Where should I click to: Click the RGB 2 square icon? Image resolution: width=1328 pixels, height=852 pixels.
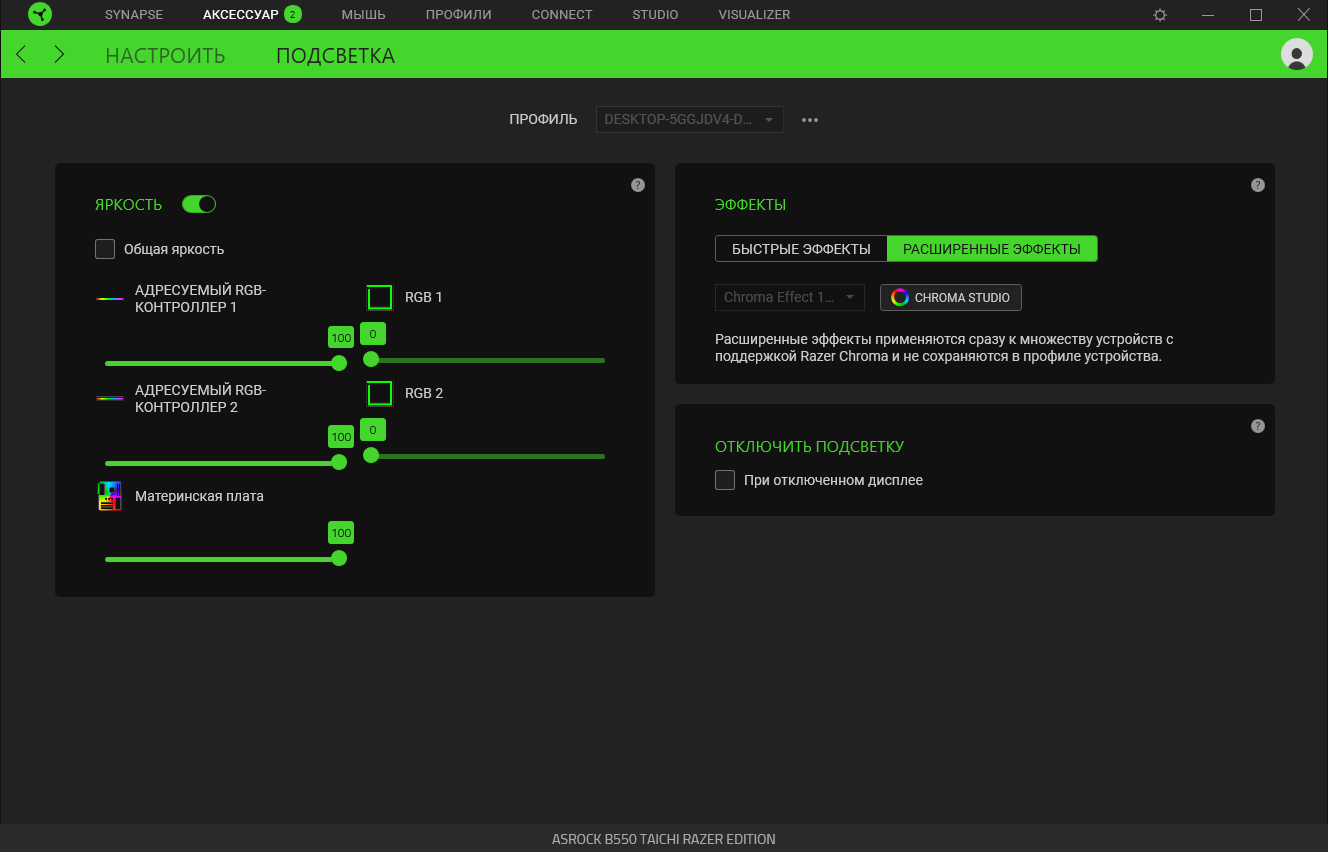(379, 393)
